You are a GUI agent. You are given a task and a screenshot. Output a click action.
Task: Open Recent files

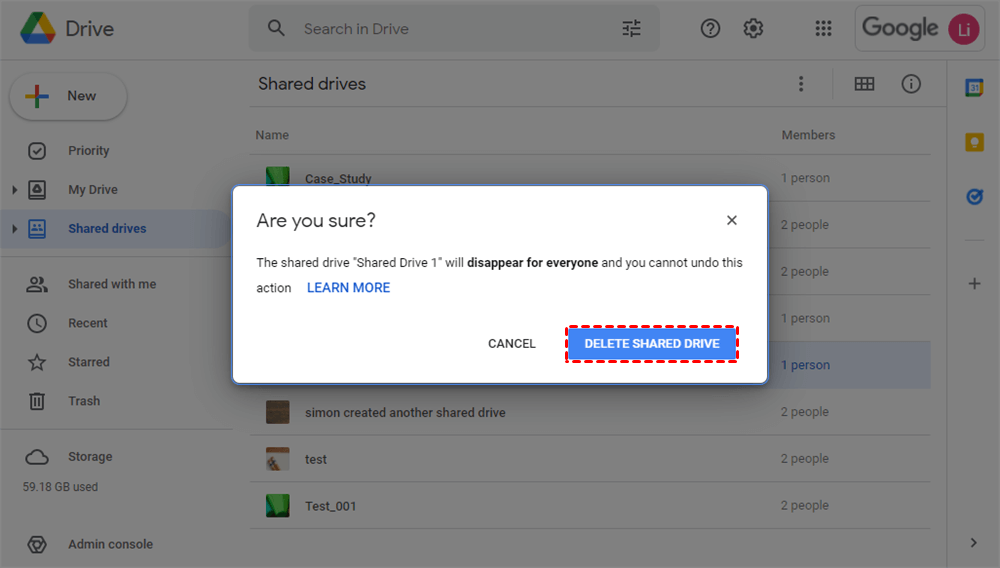(x=88, y=323)
